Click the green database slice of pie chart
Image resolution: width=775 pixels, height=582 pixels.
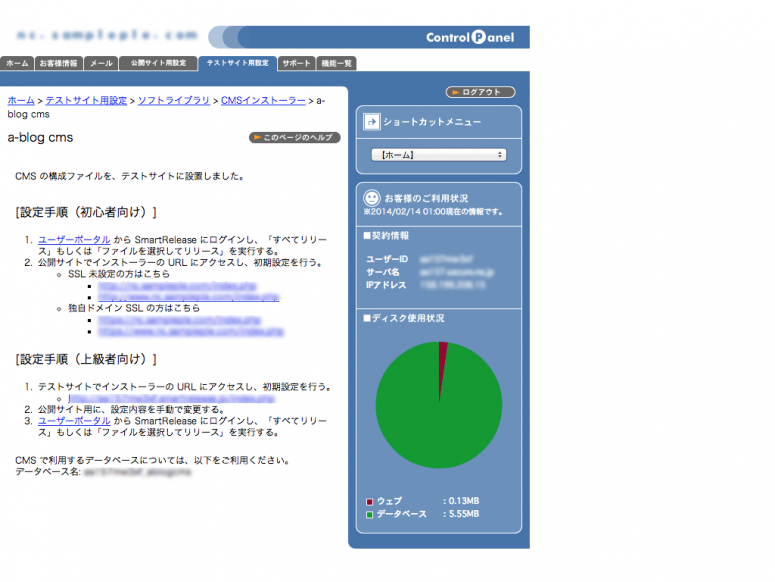(438, 420)
